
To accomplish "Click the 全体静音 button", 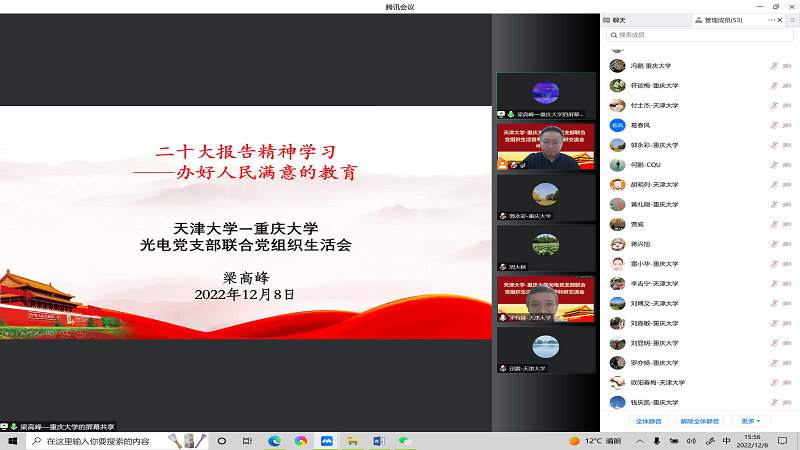I will pos(649,421).
